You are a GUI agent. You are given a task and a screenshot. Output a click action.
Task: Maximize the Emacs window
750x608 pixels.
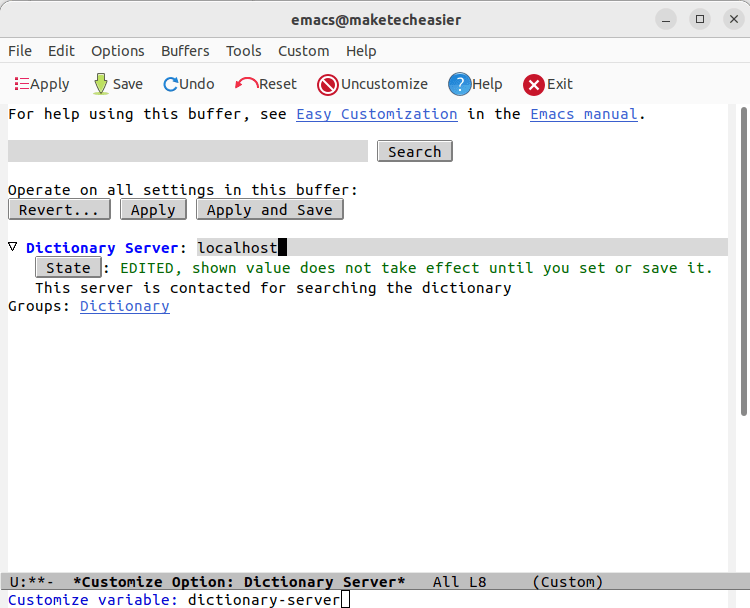700,20
